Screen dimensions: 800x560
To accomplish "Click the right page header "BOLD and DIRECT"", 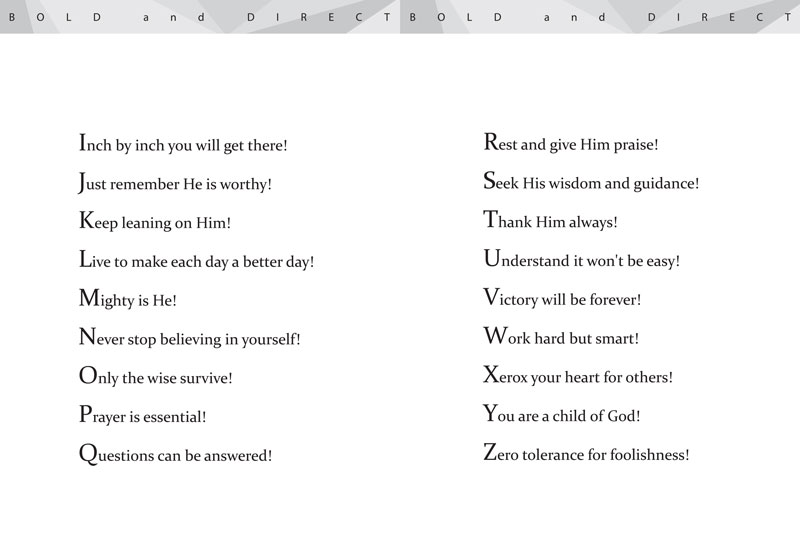I will (601, 17).
